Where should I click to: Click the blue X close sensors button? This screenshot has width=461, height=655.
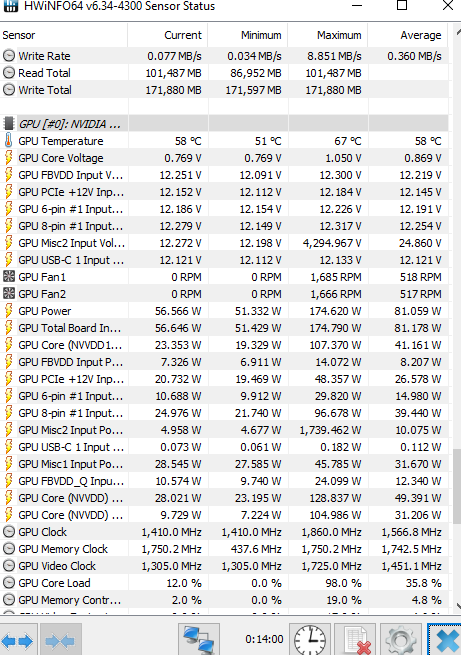pyautogui.click(x=445, y=640)
